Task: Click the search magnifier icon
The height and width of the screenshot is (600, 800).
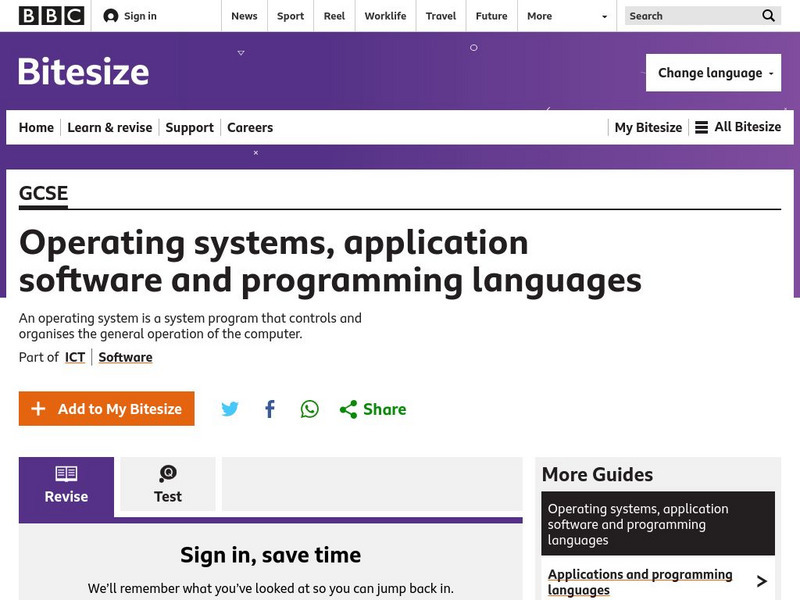Action: (x=768, y=16)
